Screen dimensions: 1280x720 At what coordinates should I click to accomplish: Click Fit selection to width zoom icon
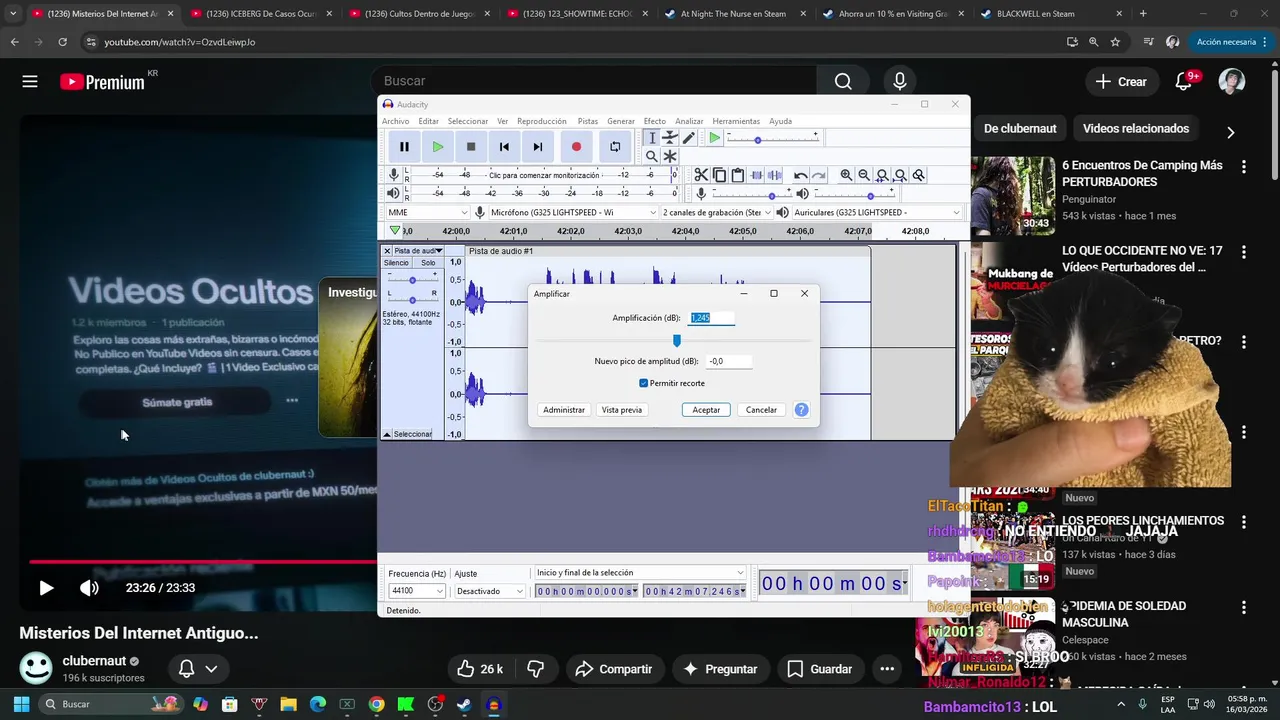point(882,175)
